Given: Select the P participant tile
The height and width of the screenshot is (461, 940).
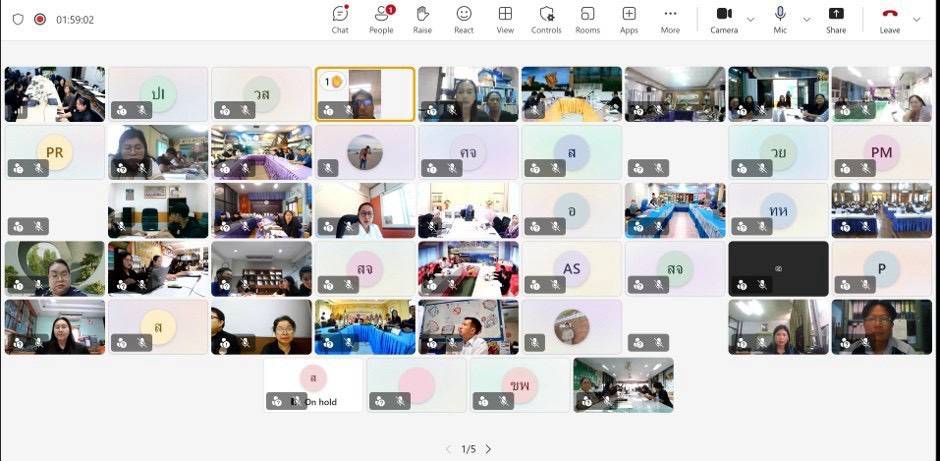Looking at the screenshot, I should tap(881, 269).
